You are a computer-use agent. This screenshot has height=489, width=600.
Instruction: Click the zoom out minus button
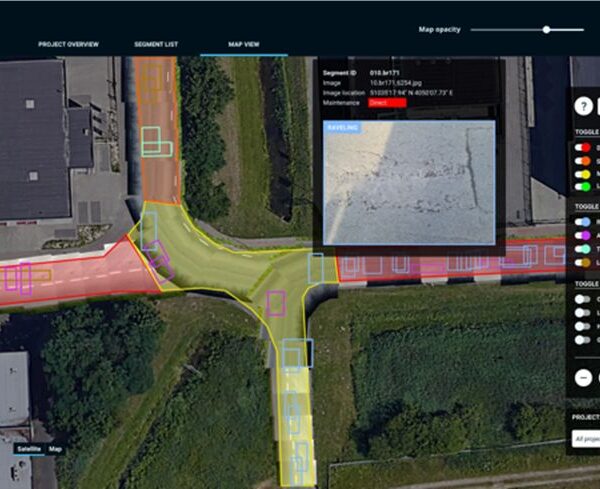coord(583,378)
